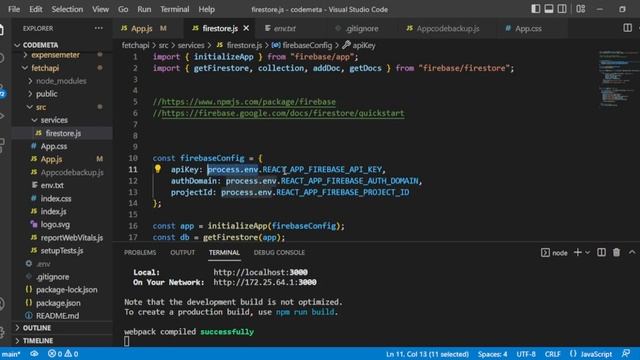Change UTF-8 encoding
Screen dimensions: 640x360
click(526, 354)
